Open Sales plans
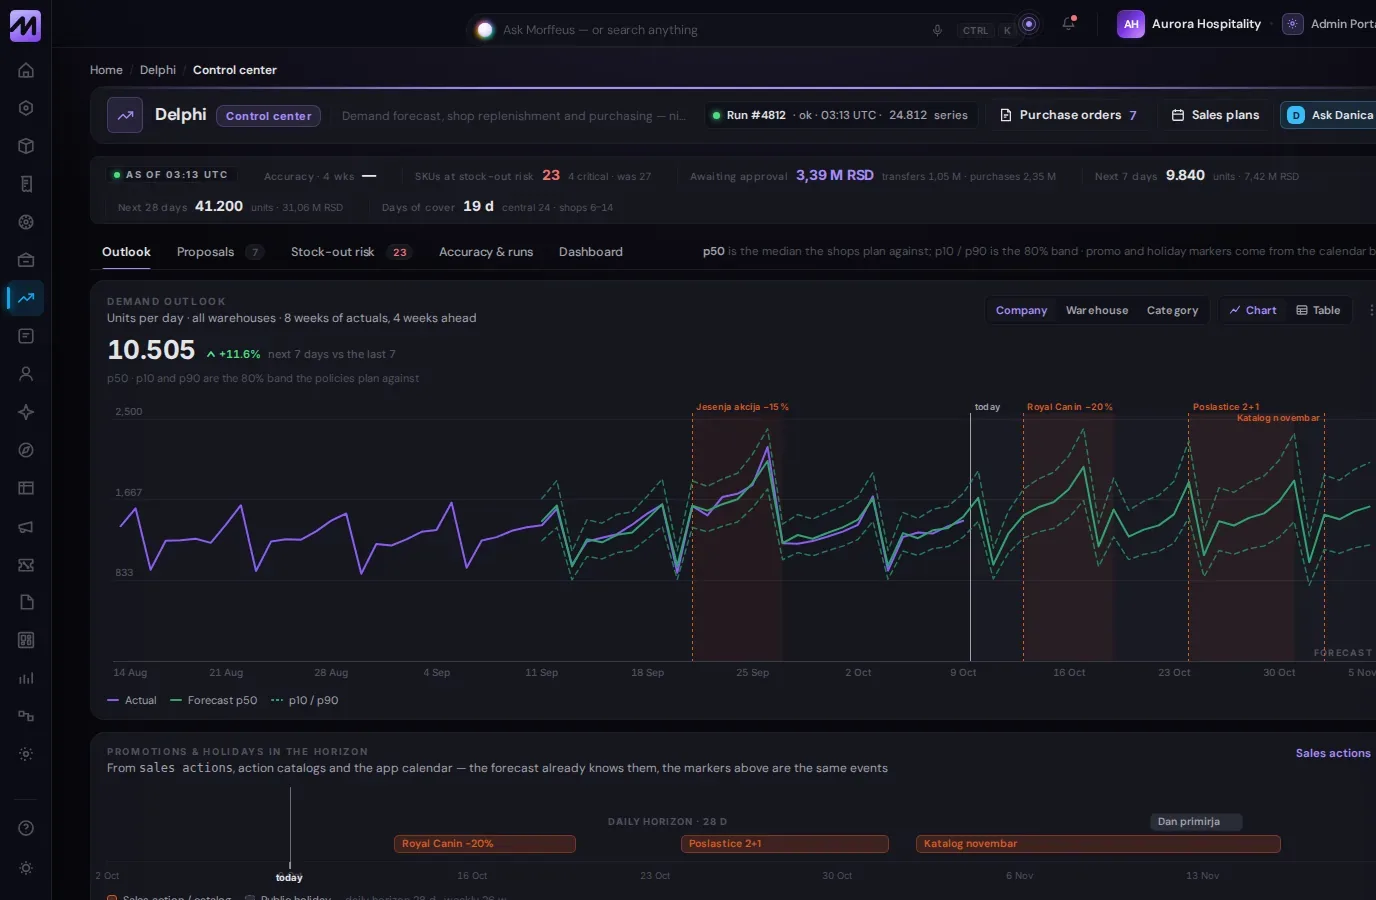Viewport: 1376px width, 900px height. pyautogui.click(x=1215, y=115)
